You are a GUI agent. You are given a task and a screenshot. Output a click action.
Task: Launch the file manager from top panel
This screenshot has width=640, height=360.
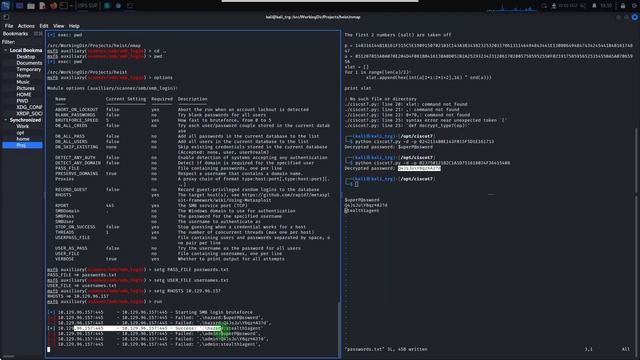tap(31, 6)
